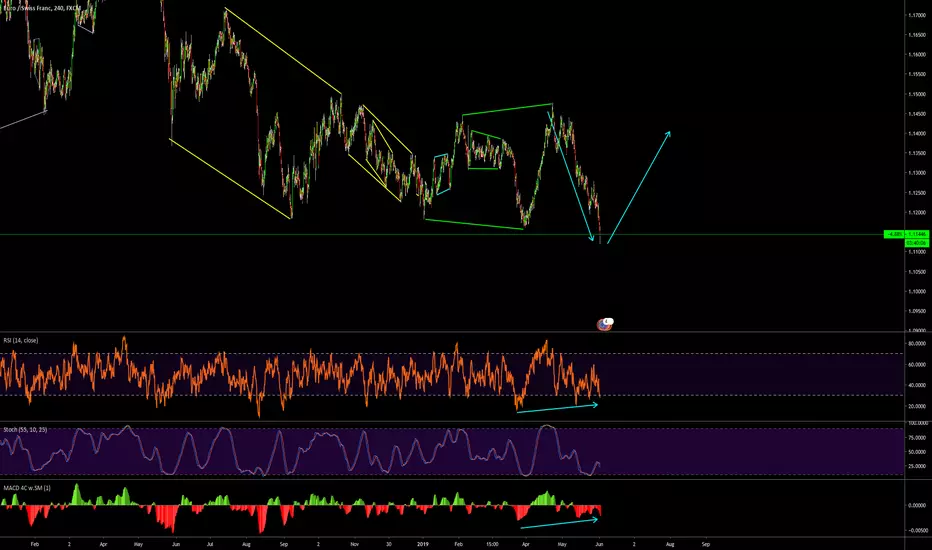932x550 pixels.
Task: Click the -0.00500 MACD scale value
Action: click(917, 530)
